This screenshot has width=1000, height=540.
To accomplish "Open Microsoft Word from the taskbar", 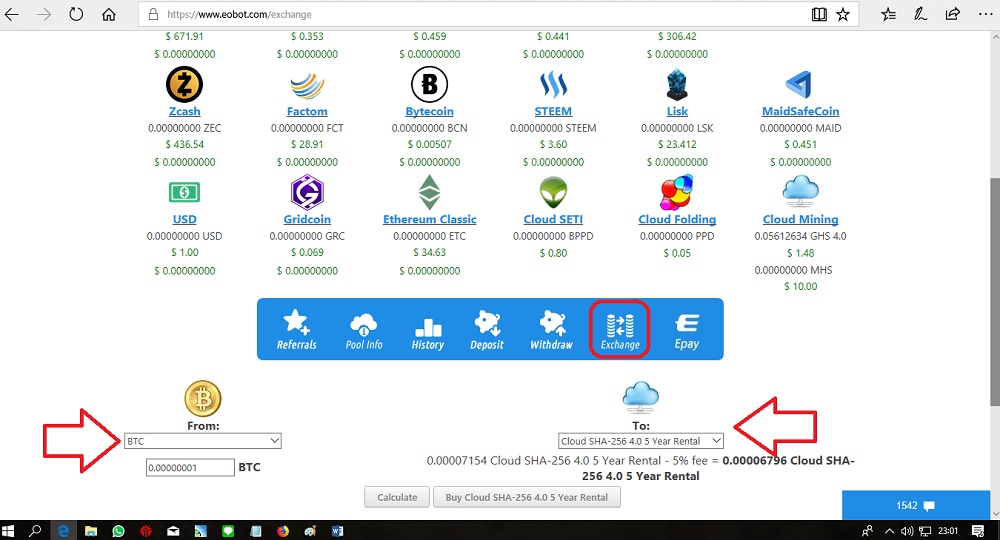I will click(x=337, y=530).
